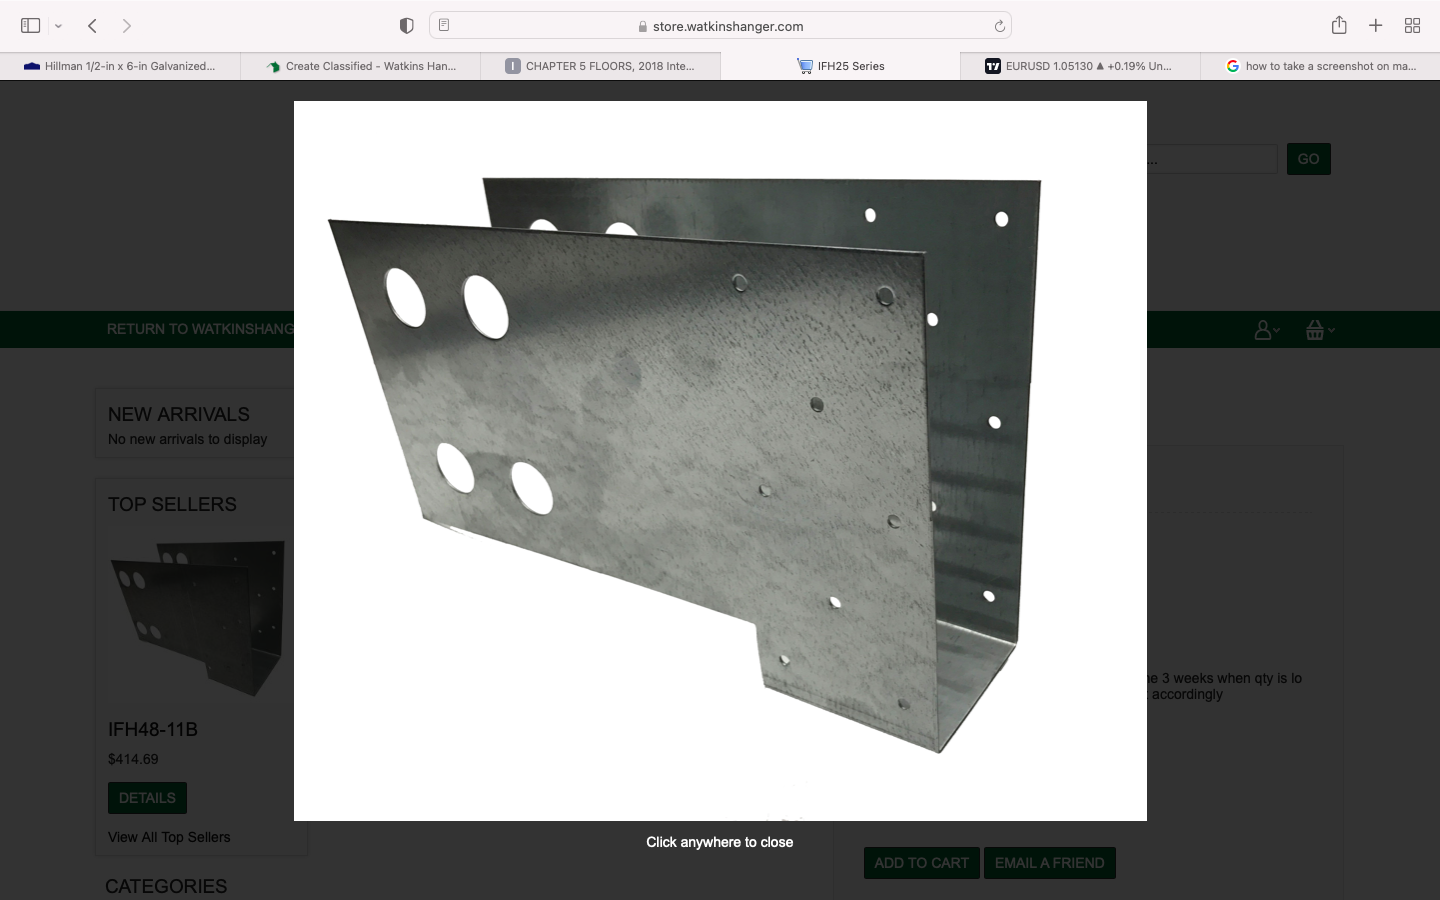Click the store.watkinshanger.com address bar
Image resolution: width=1440 pixels, height=900 pixels.
(727, 26)
